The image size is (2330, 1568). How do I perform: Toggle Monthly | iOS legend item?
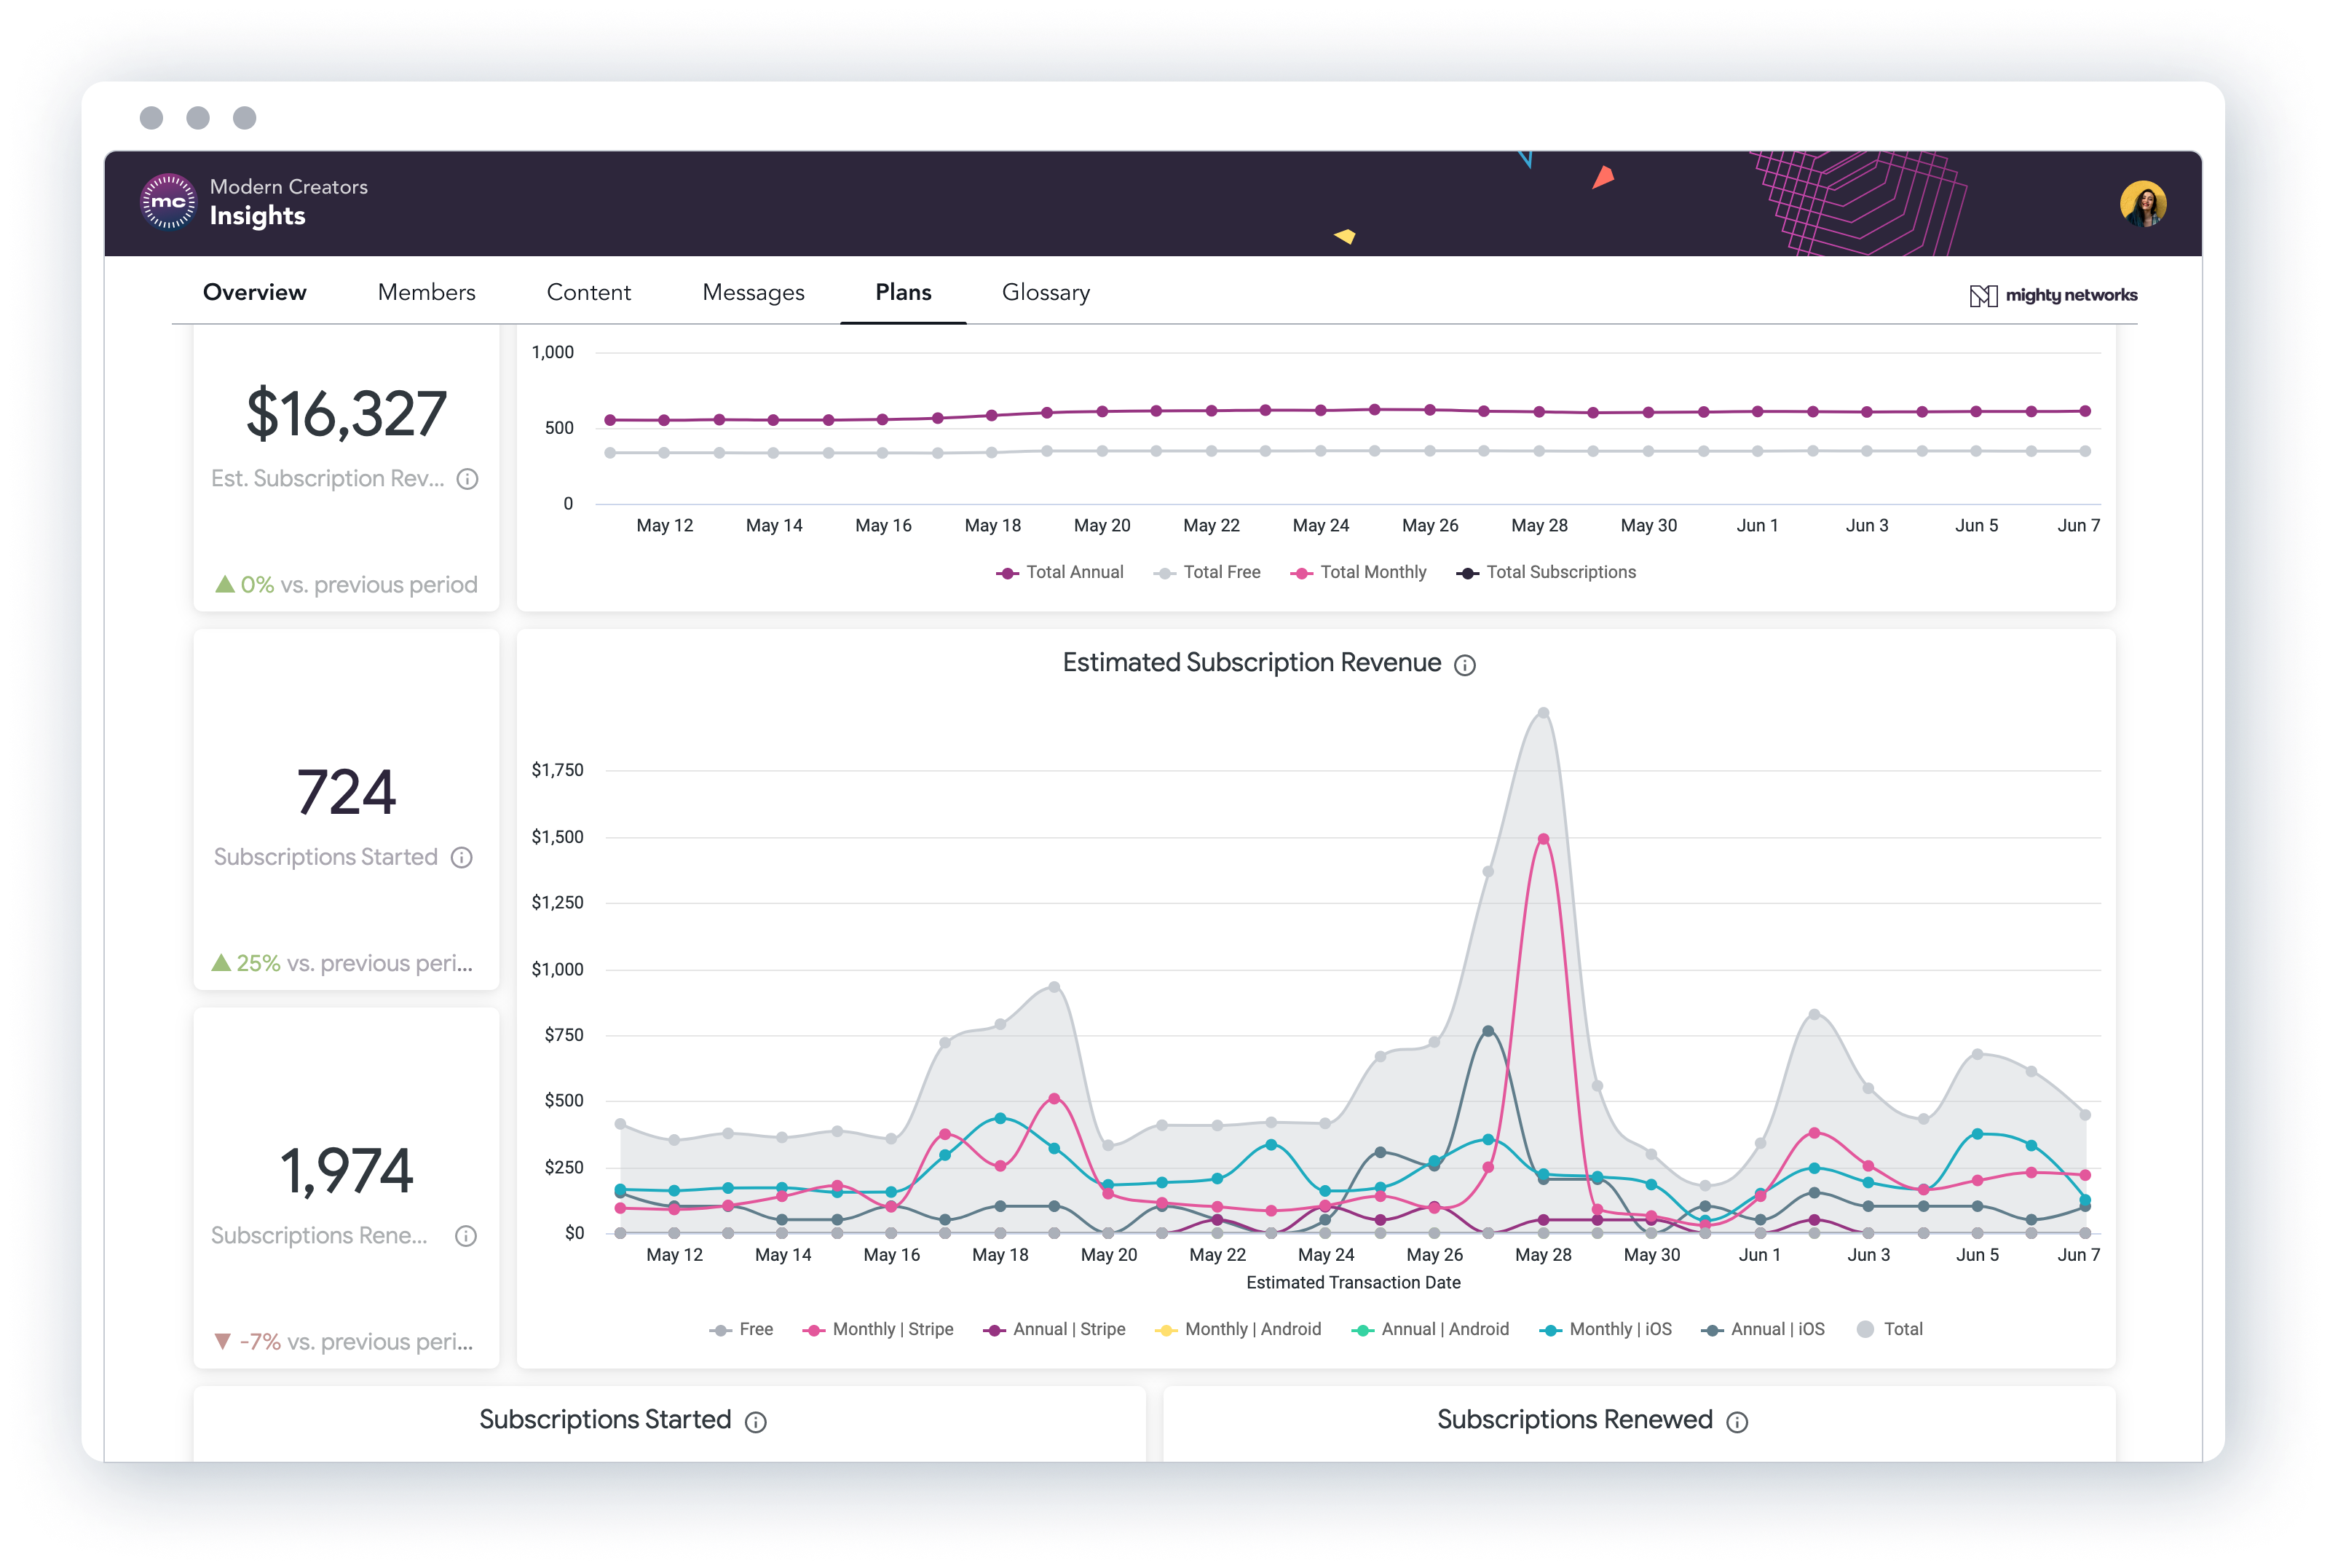point(1606,1329)
